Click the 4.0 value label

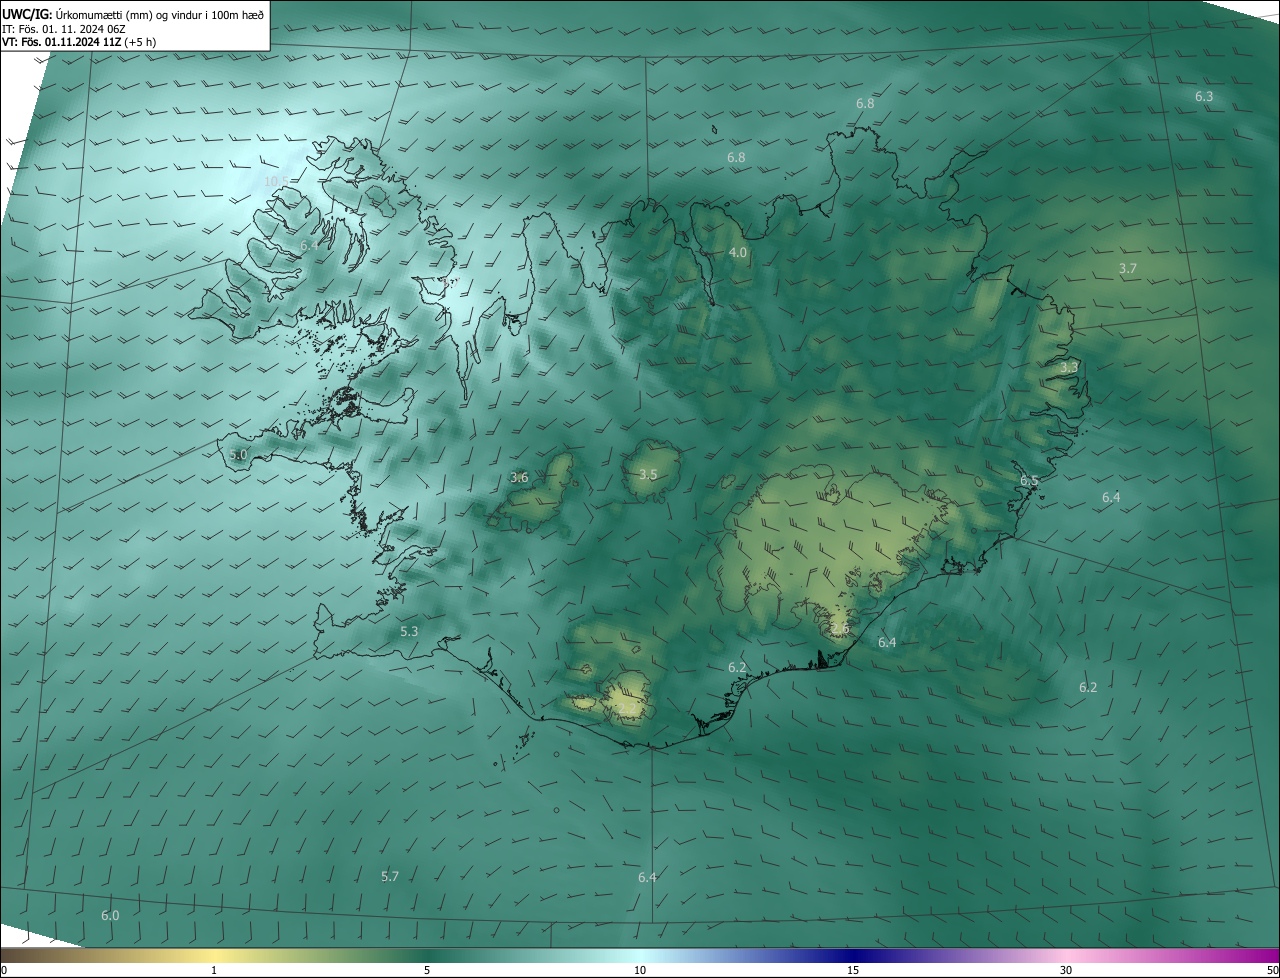point(738,253)
